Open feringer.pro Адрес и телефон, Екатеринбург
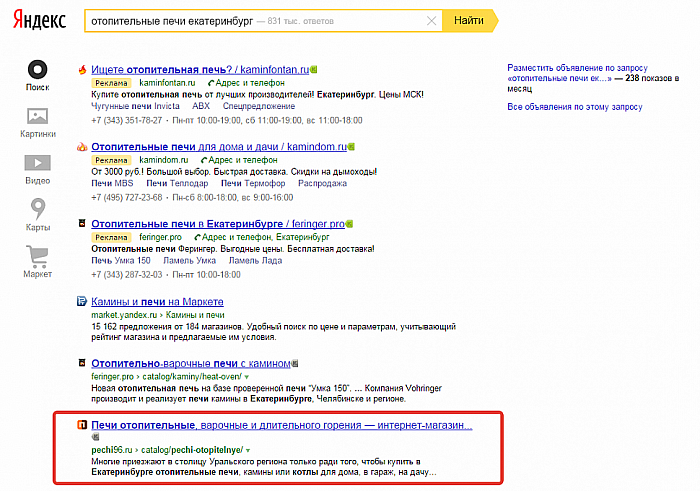Viewport: 700px width, 491px height. click(262, 237)
